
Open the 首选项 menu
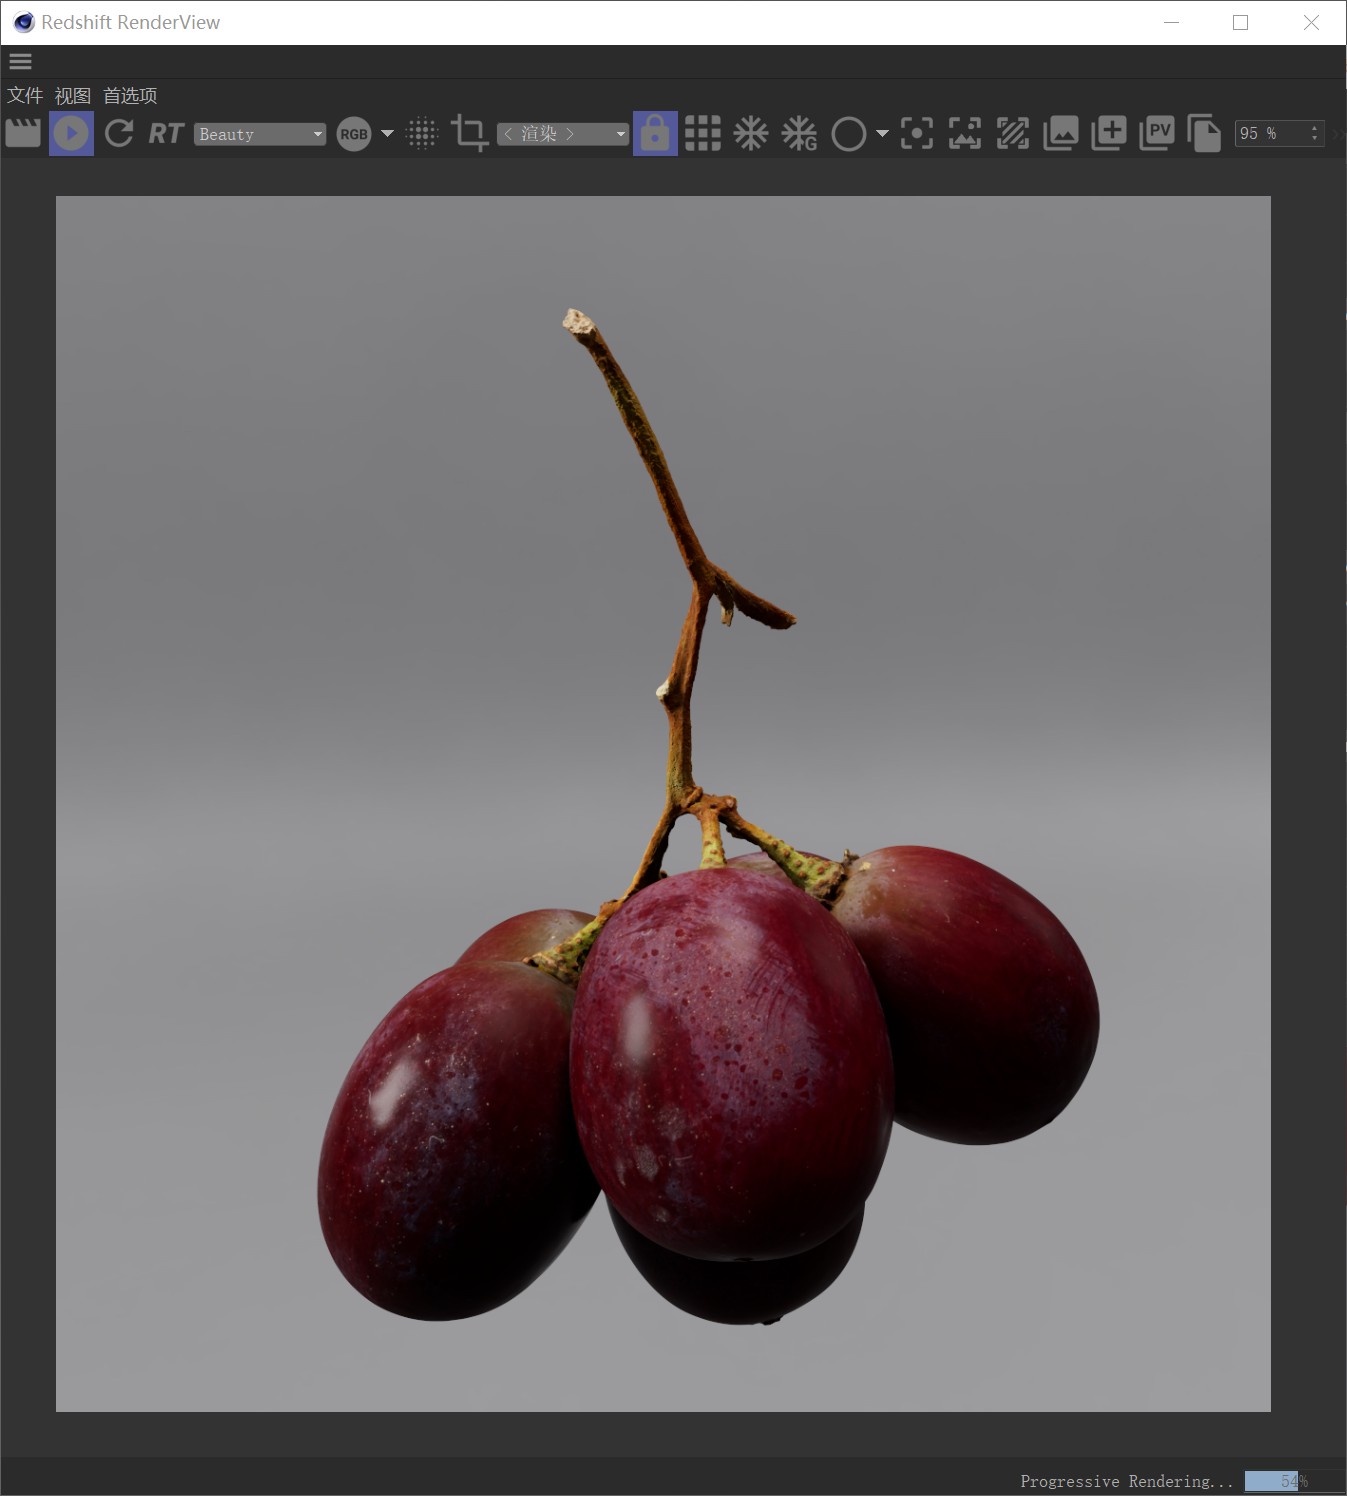[130, 95]
